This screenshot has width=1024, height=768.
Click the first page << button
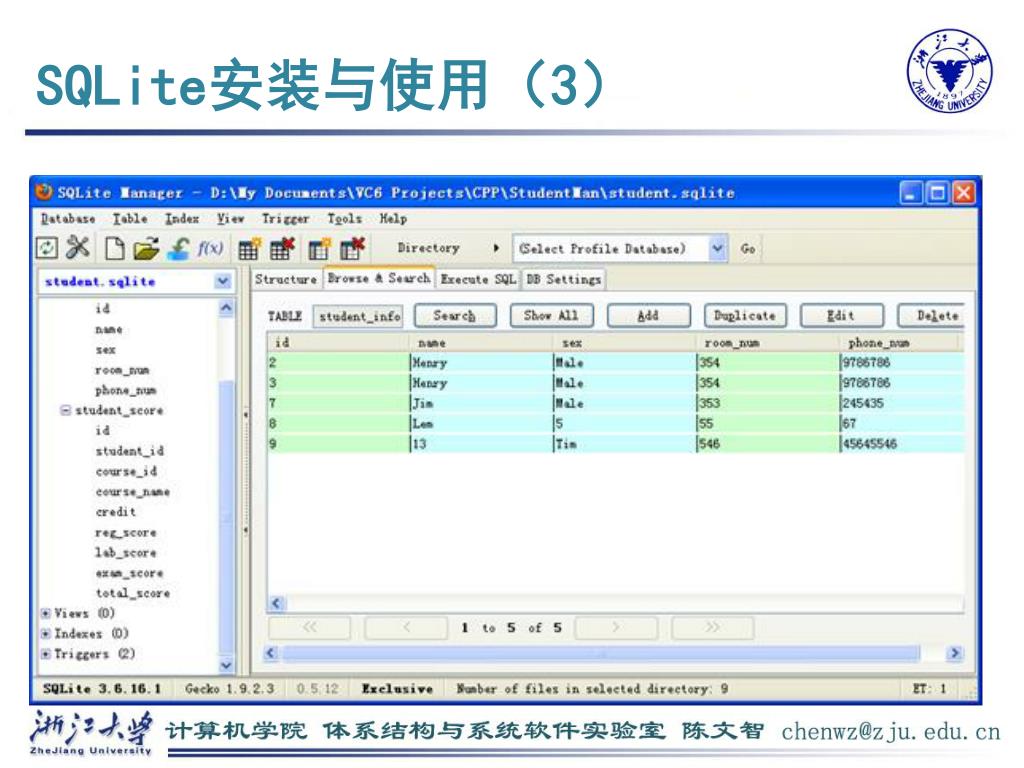pyautogui.click(x=310, y=628)
